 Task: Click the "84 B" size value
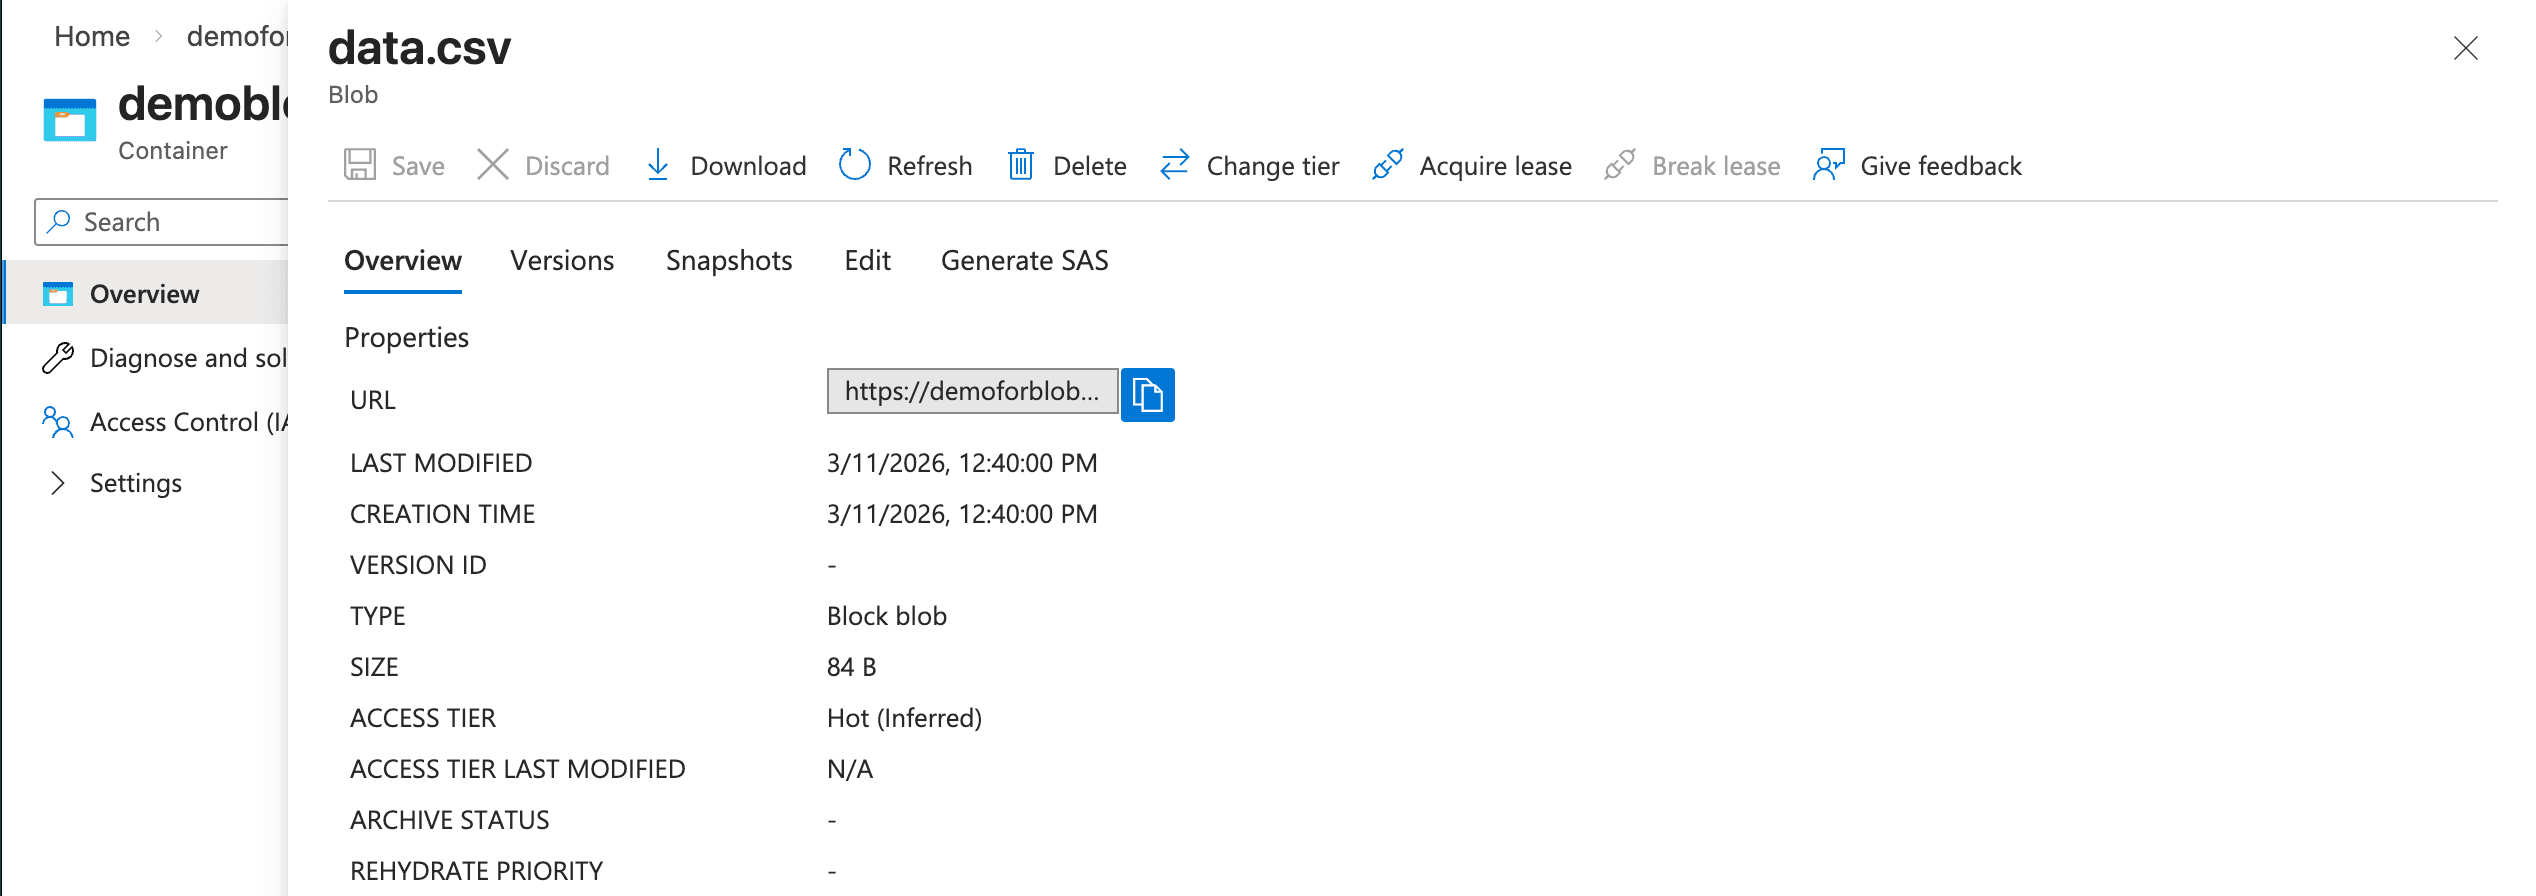pos(852,667)
